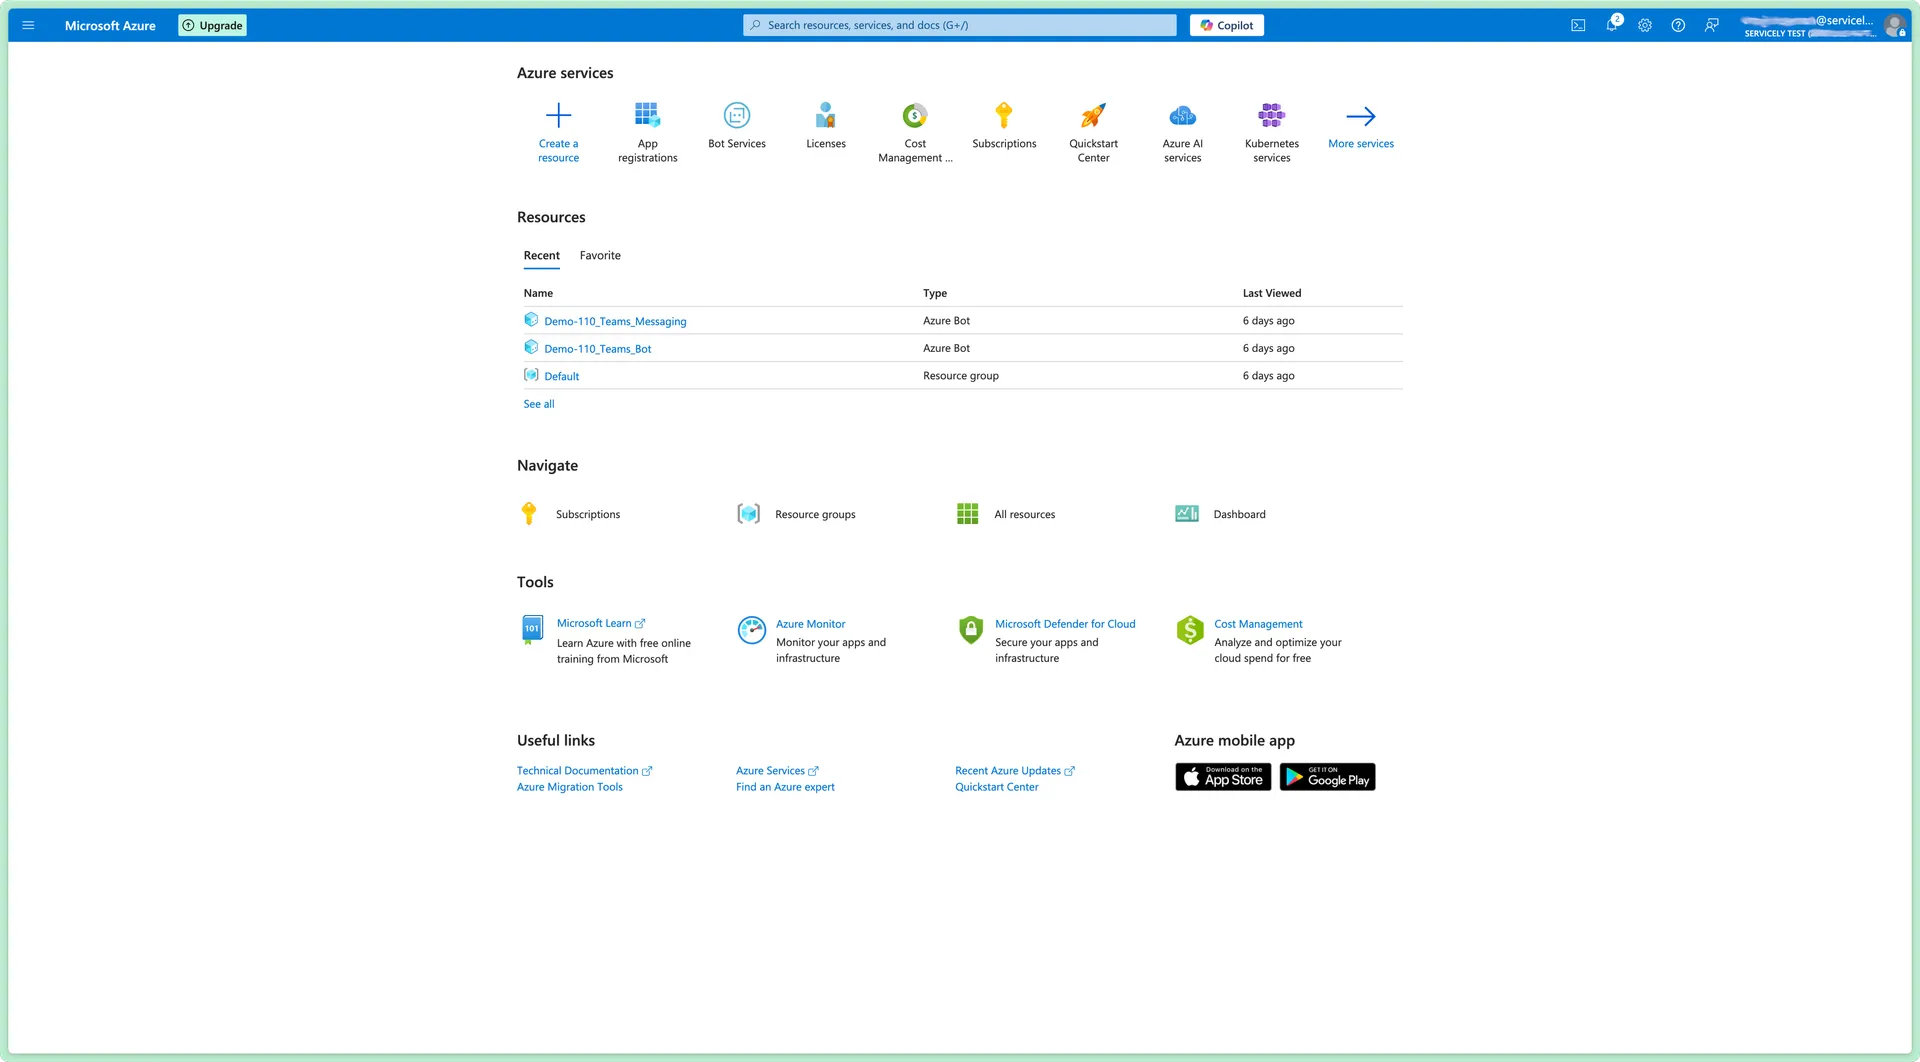Open Subscriptions key icon in Azure services
This screenshot has width=1920, height=1062.
[x=1004, y=115]
